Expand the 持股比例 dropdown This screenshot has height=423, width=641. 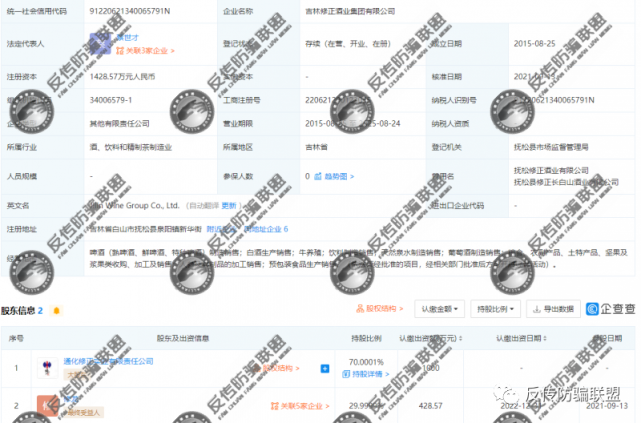click(495, 309)
